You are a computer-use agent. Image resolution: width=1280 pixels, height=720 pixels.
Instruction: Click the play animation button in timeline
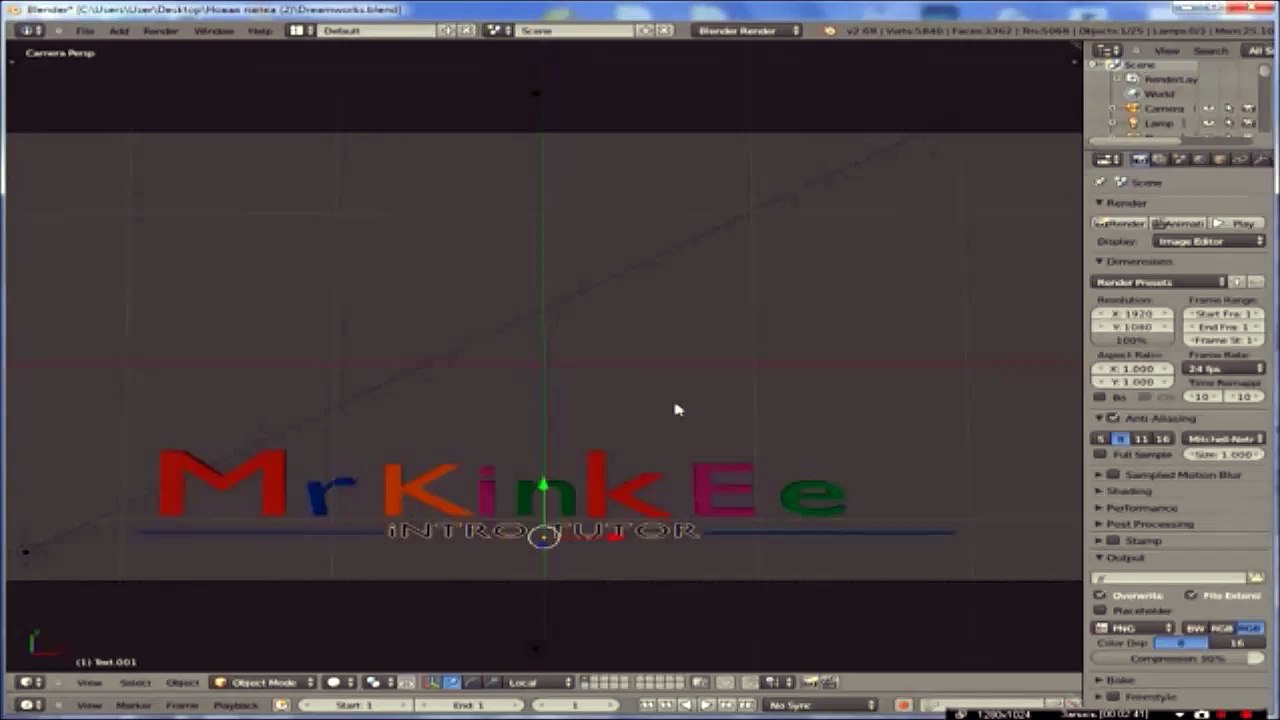(x=707, y=706)
